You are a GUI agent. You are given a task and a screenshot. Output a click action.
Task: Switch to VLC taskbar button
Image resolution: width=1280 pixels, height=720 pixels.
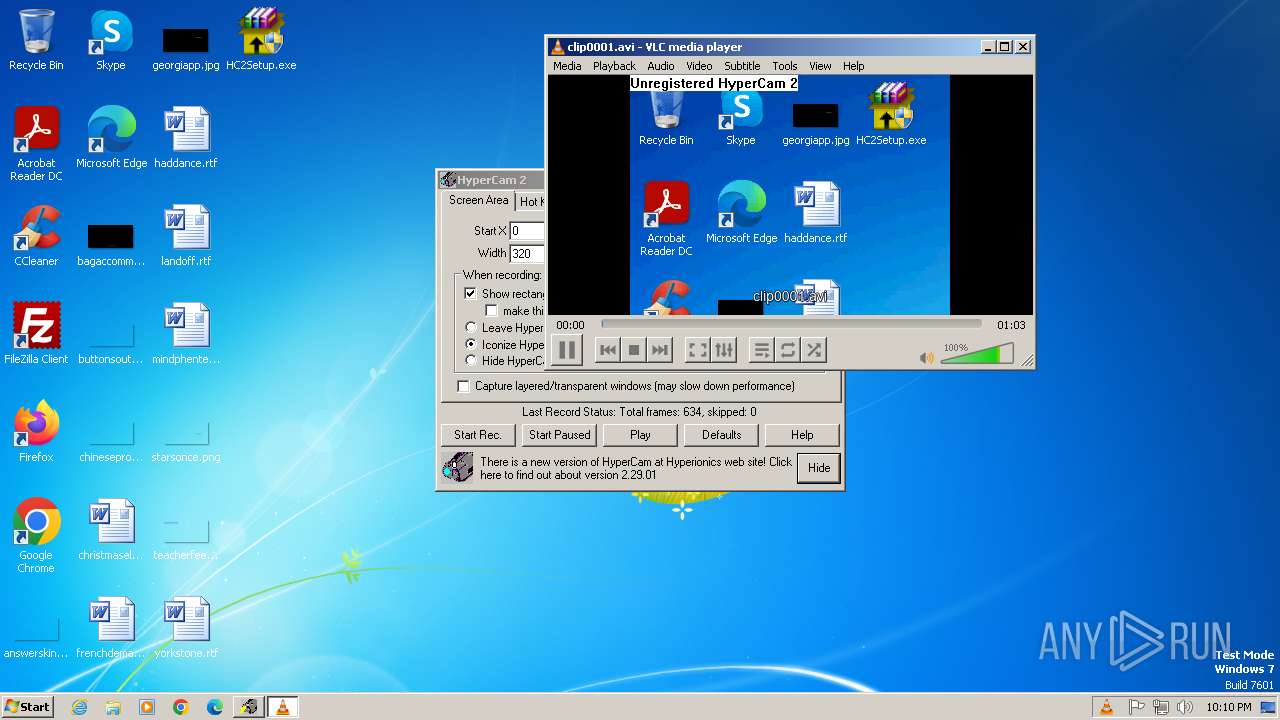pyautogui.click(x=282, y=707)
